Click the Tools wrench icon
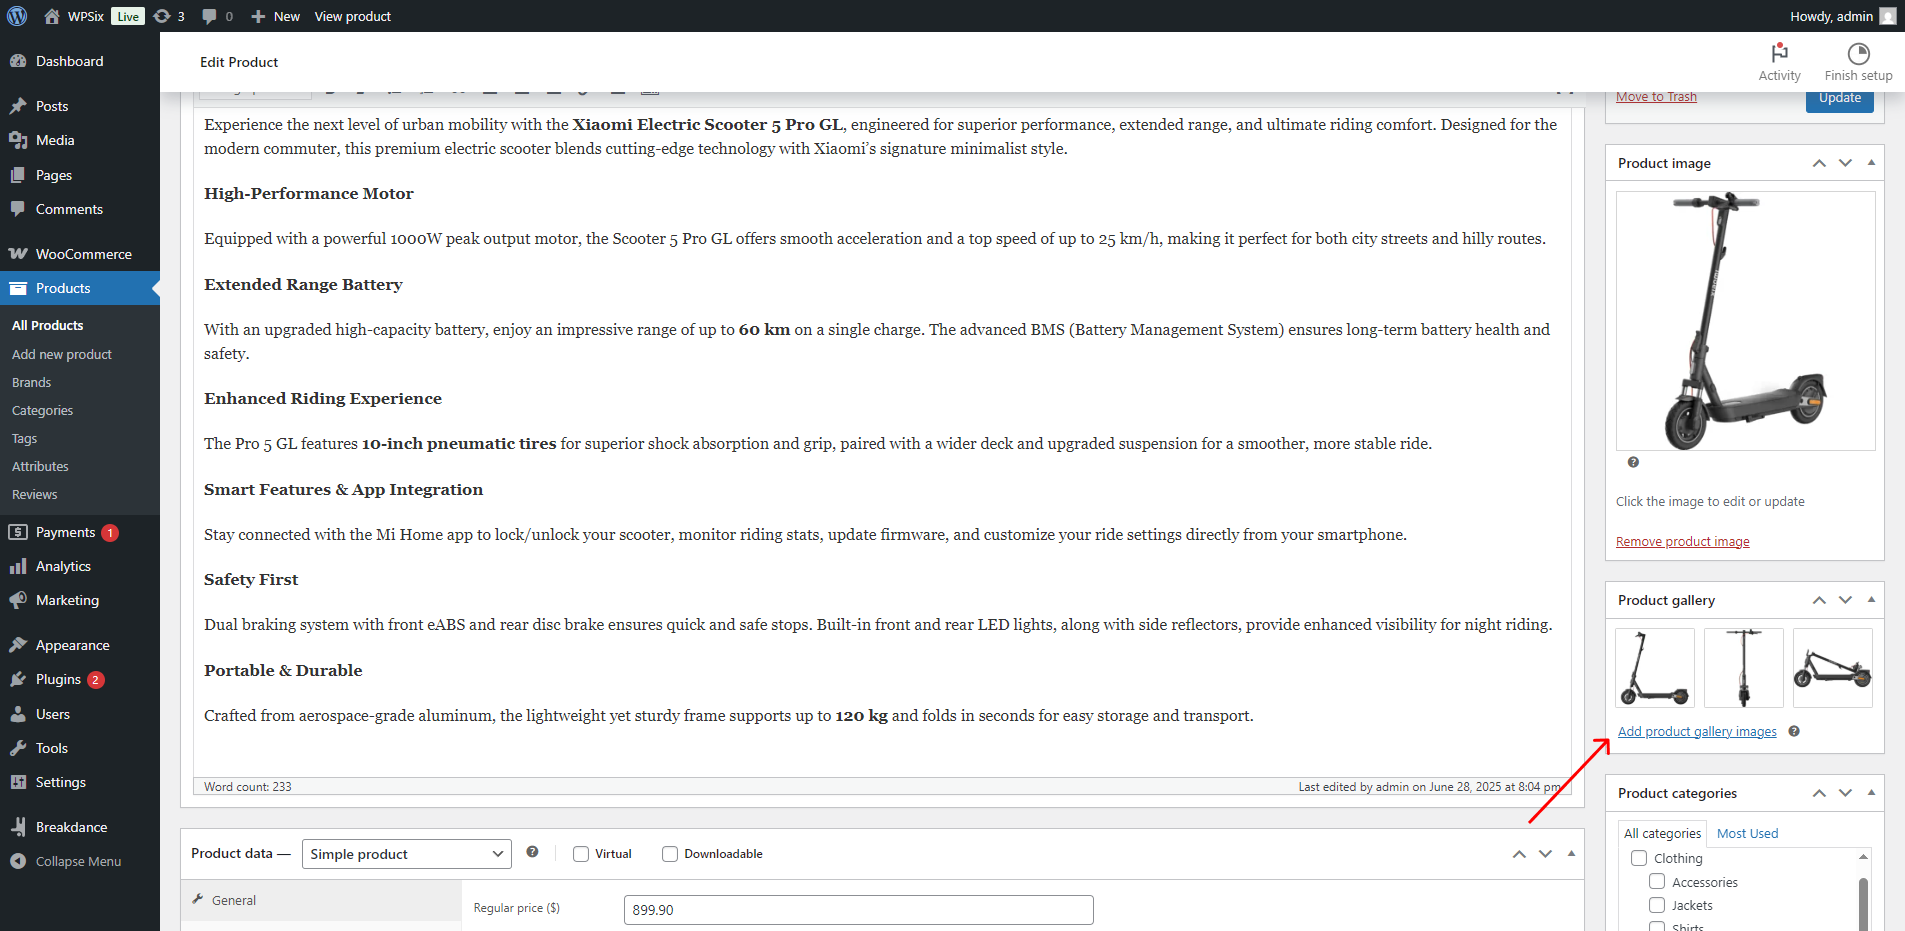This screenshot has height=931, width=1905. pyautogui.click(x=18, y=748)
